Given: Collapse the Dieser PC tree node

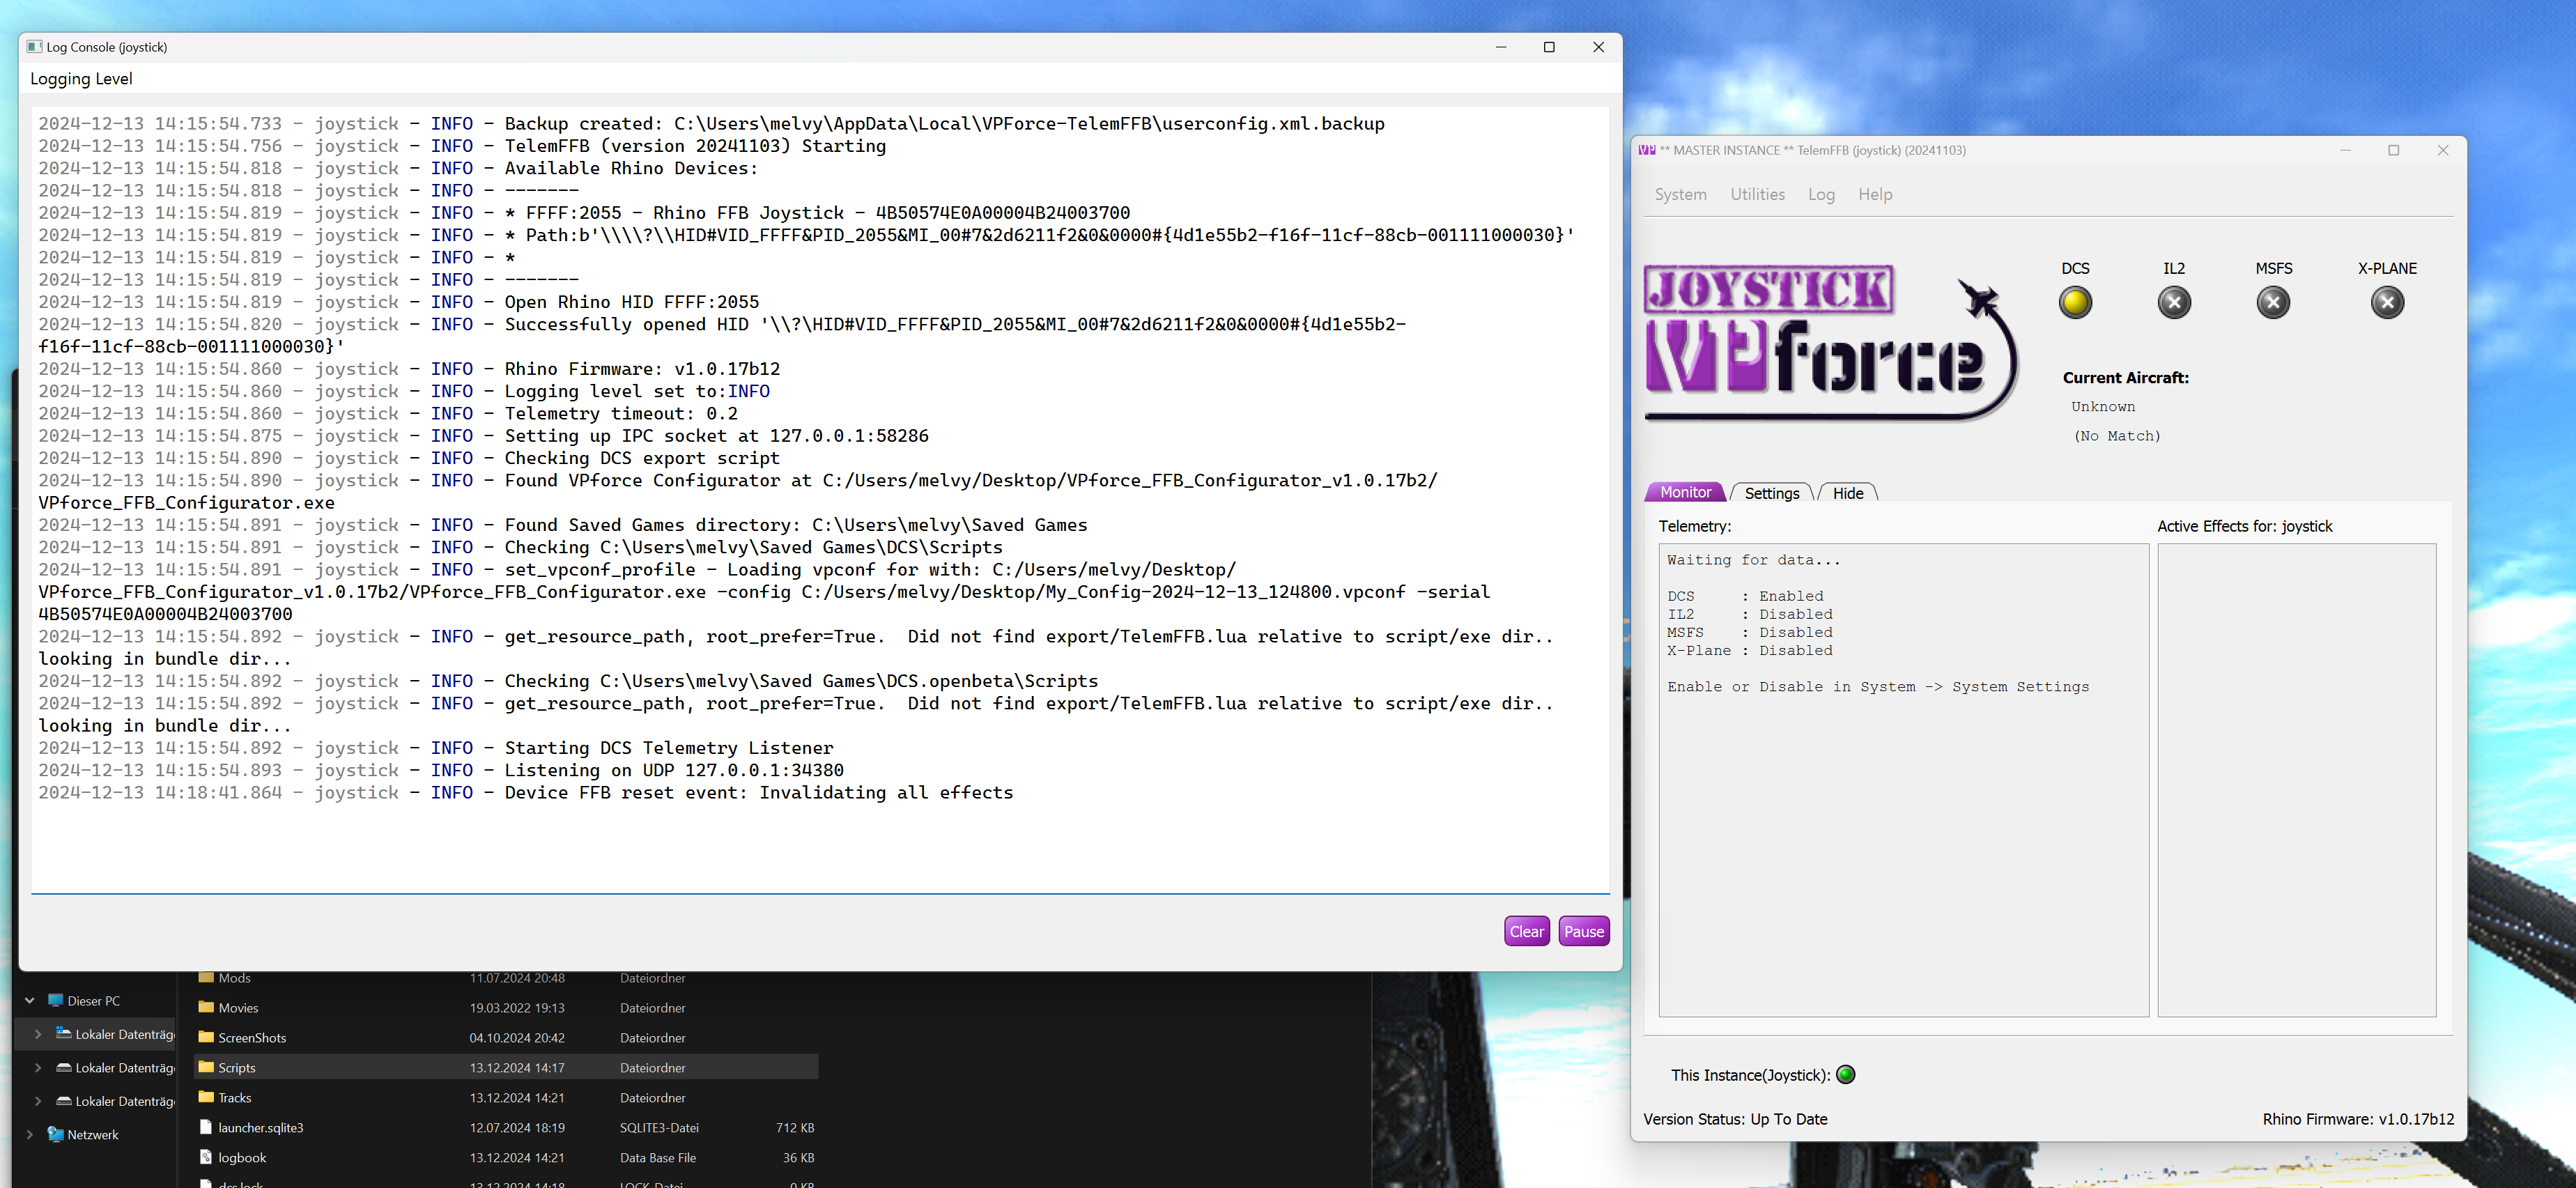Looking at the screenshot, I should pos(30,1001).
